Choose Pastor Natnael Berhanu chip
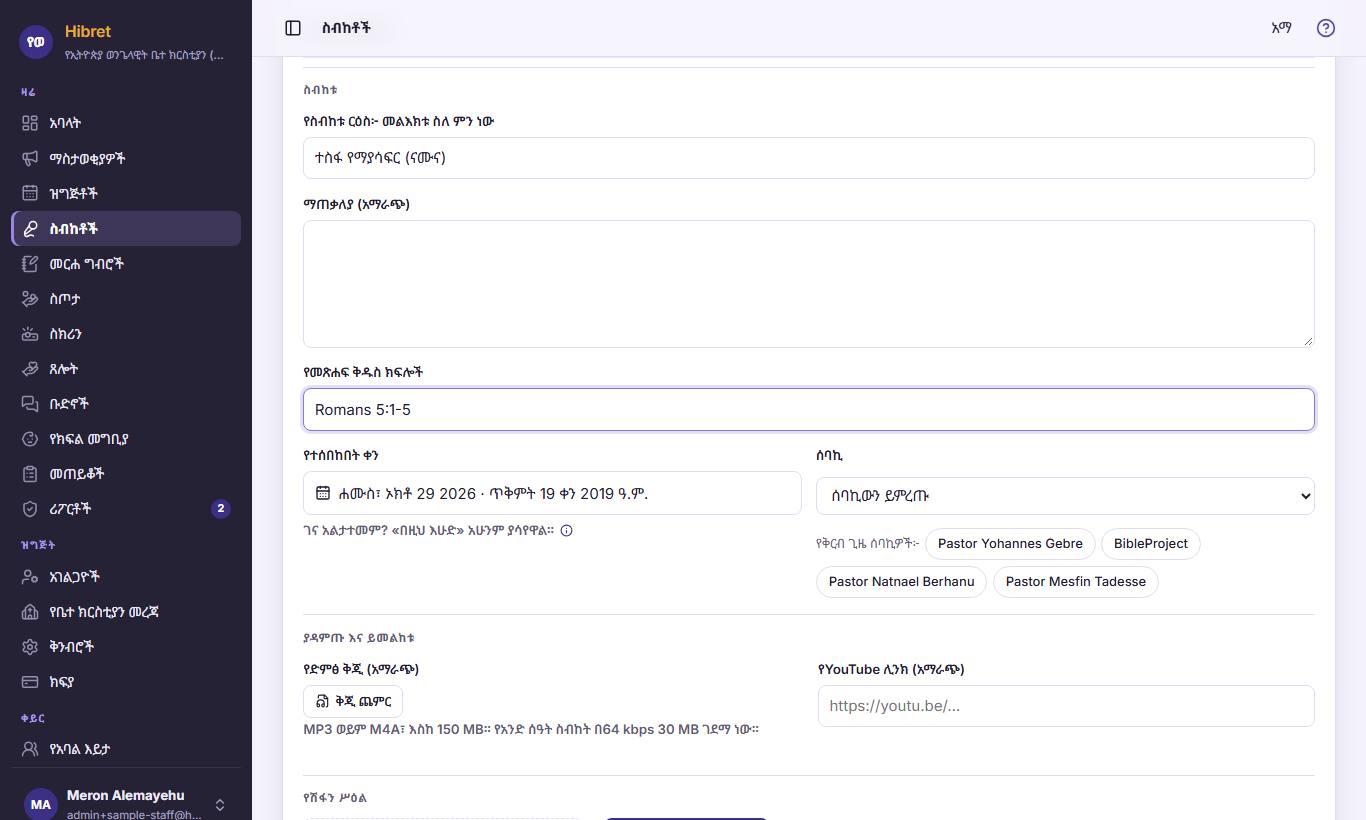Image resolution: width=1366 pixels, height=820 pixels. pos(902,582)
